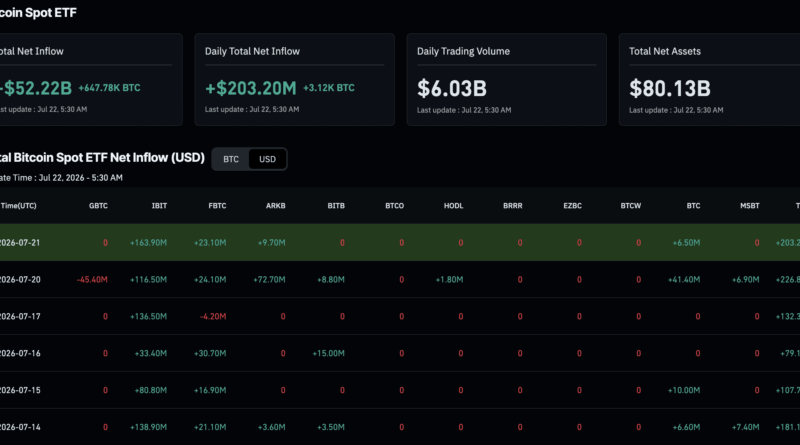Screen dimensions: 800x445
Task: Open the Total Net Assets card
Action: [710, 80]
